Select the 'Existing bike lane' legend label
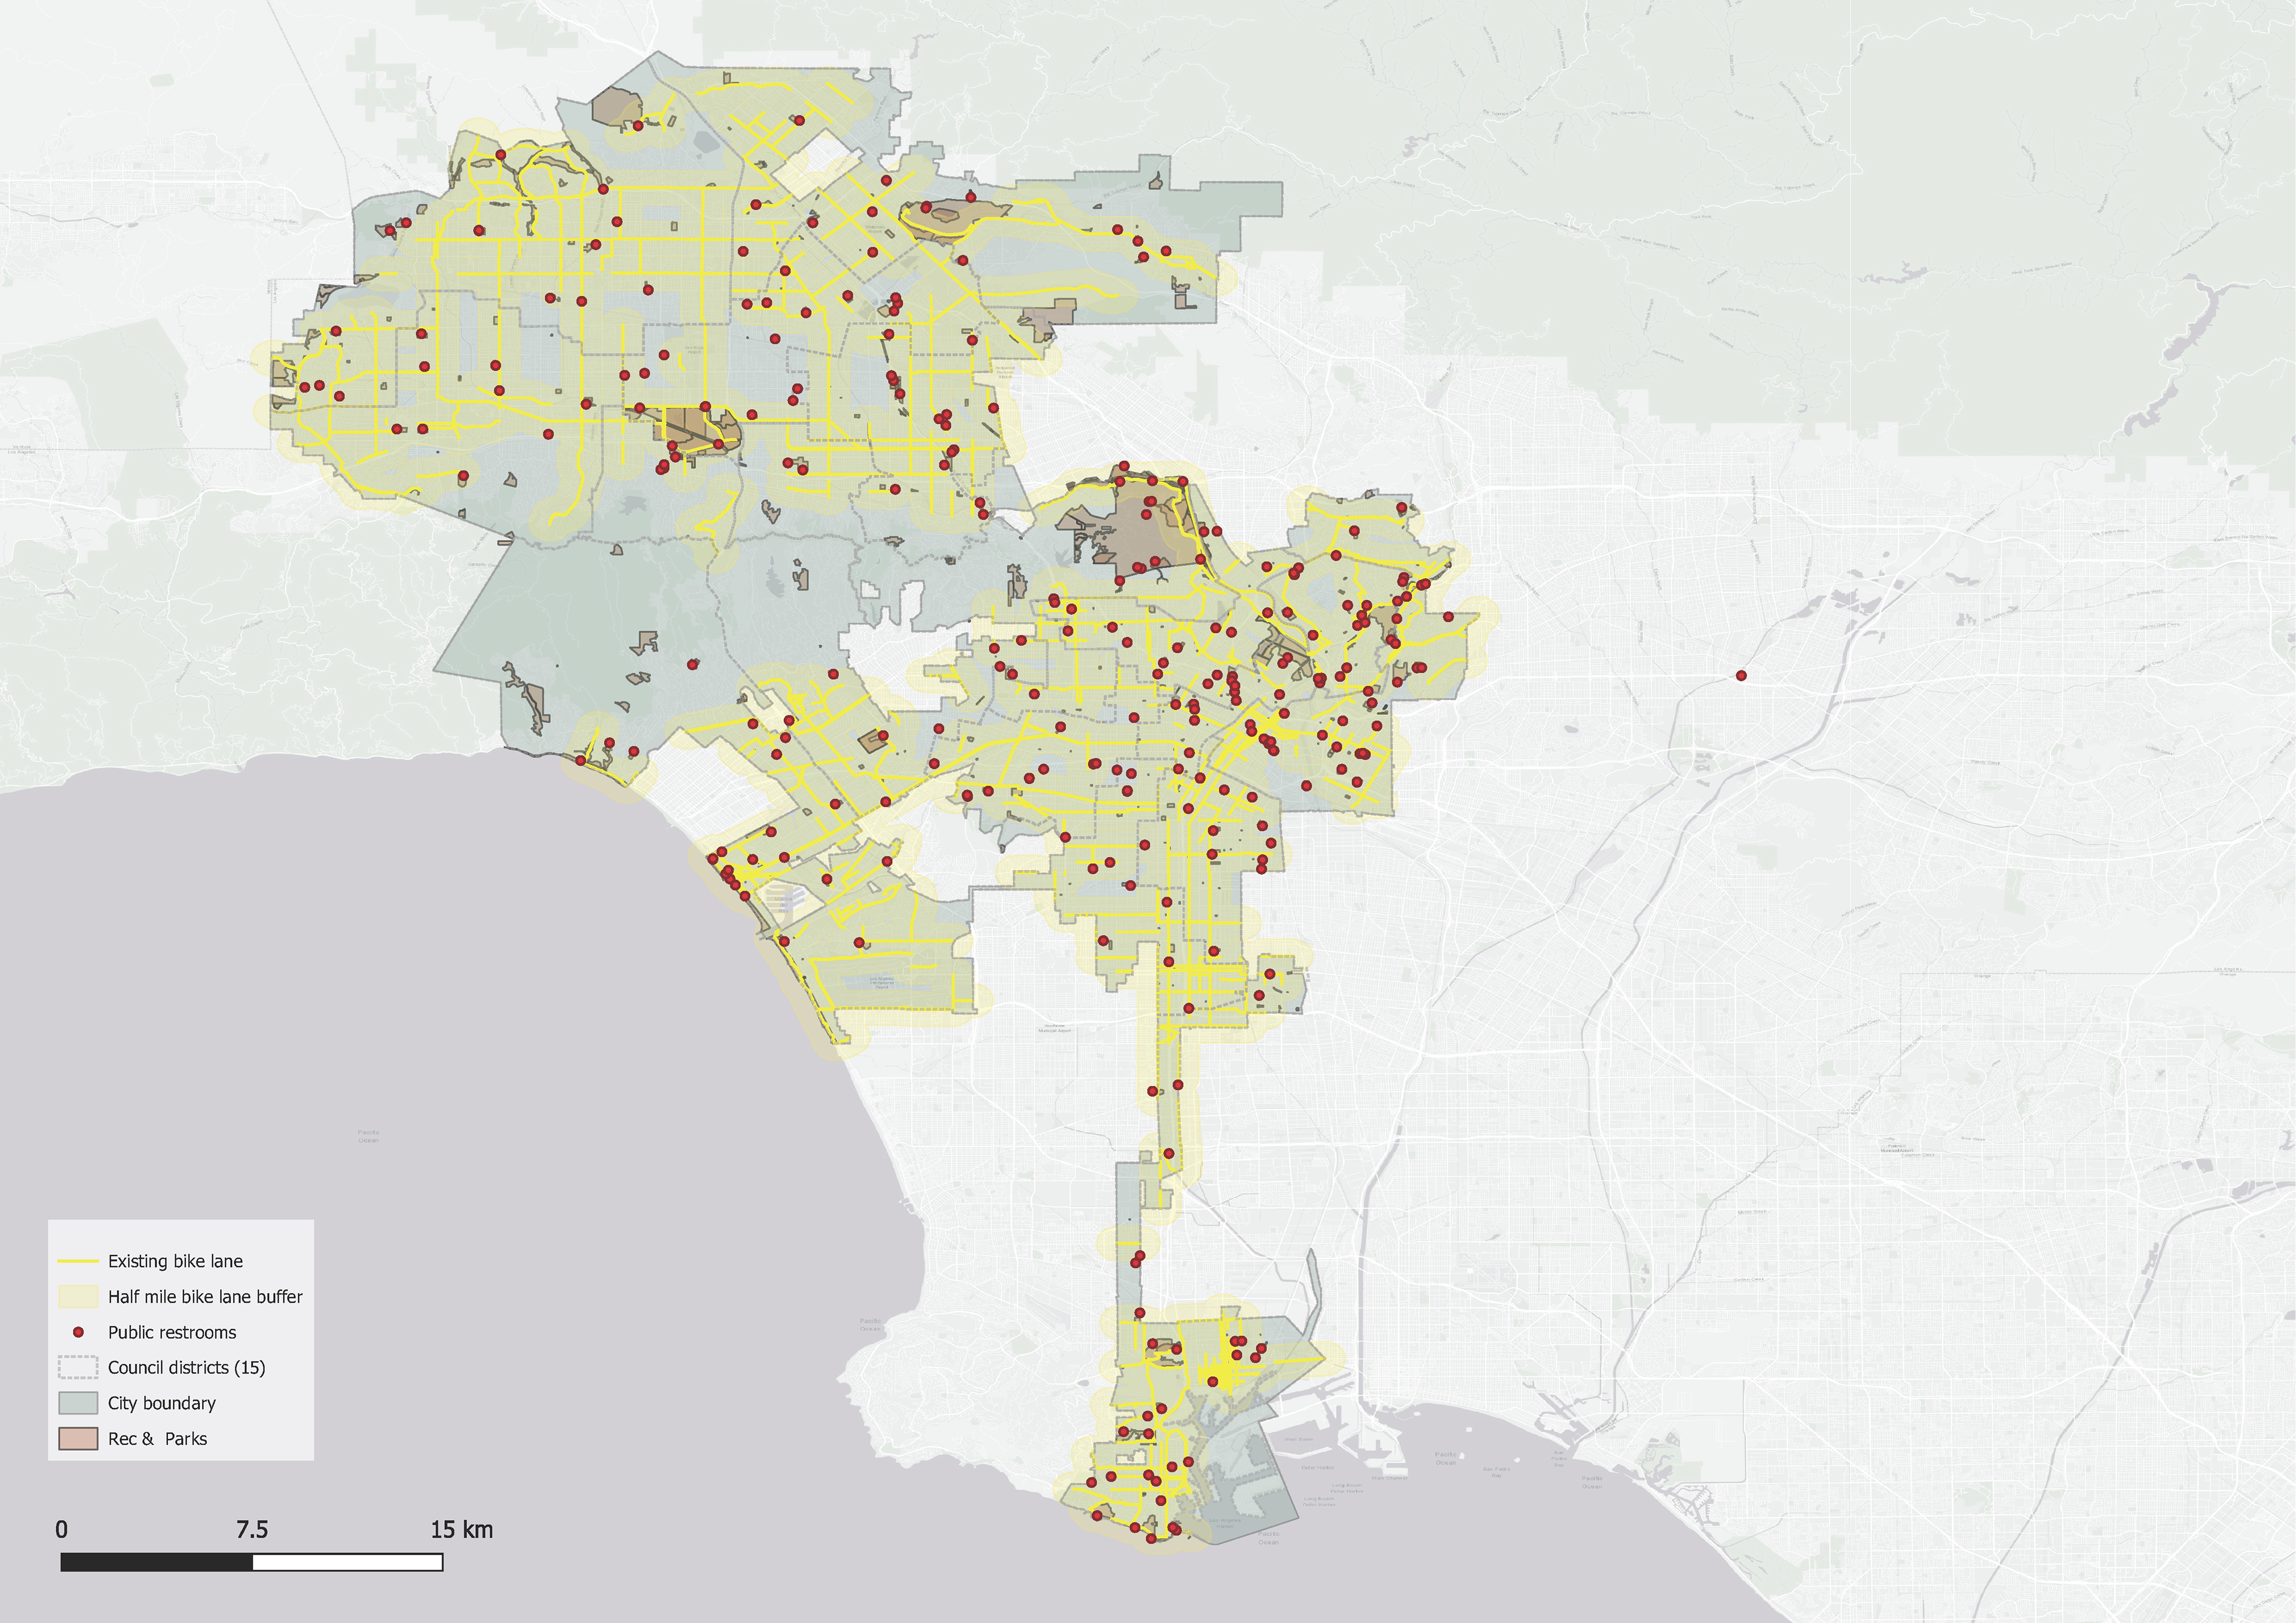 click(x=175, y=1261)
